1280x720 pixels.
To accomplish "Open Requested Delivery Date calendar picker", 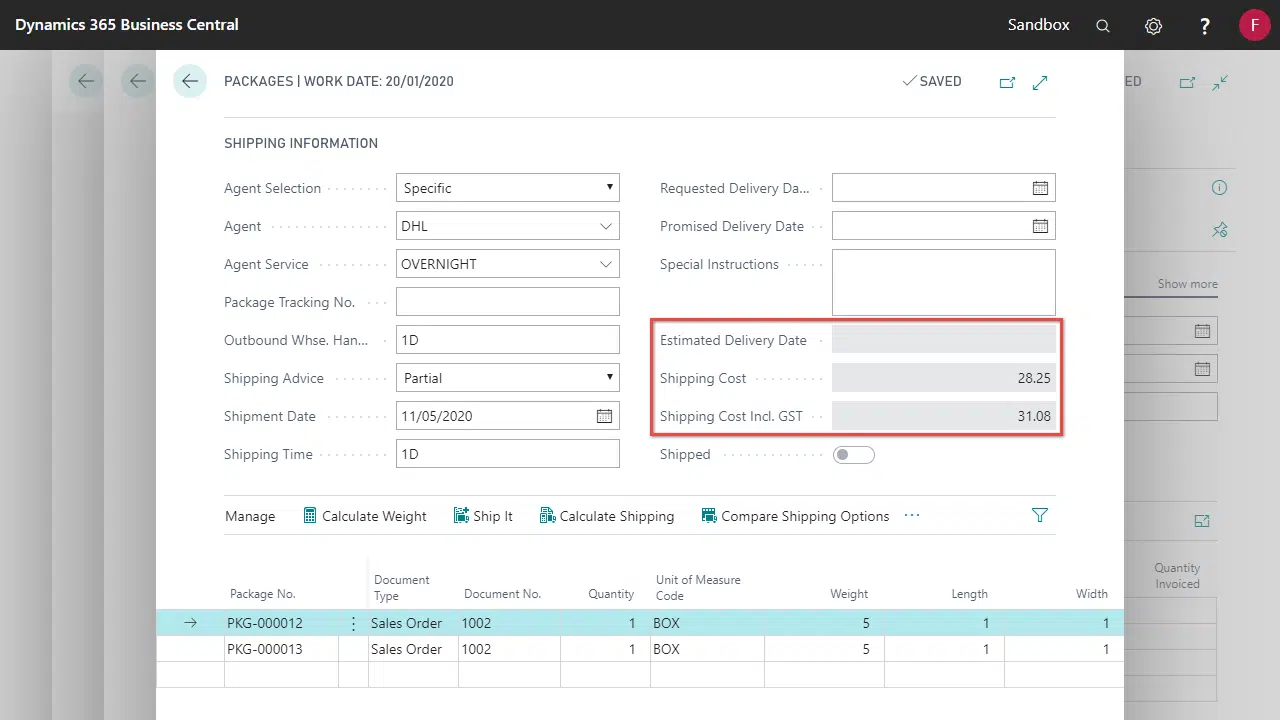I will click(1040, 188).
